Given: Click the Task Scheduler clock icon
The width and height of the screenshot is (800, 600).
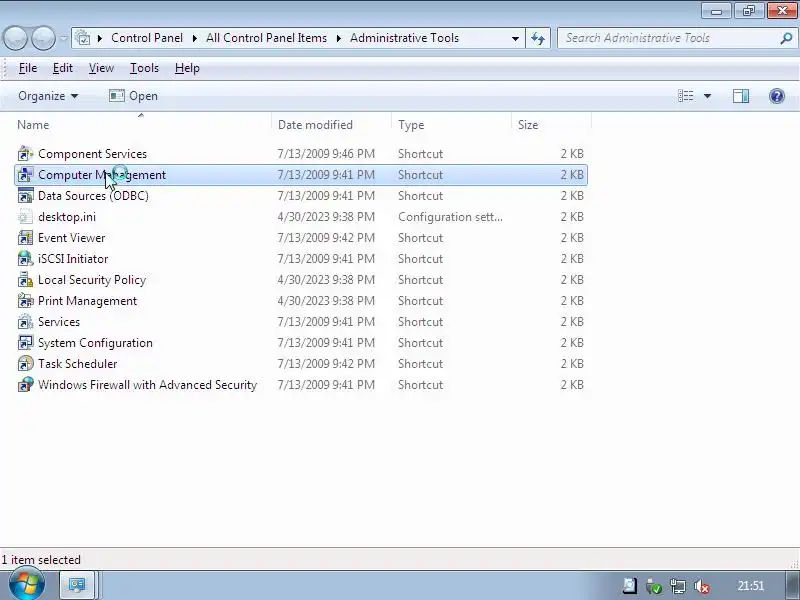Looking at the screenshot, I should [25, 363].
